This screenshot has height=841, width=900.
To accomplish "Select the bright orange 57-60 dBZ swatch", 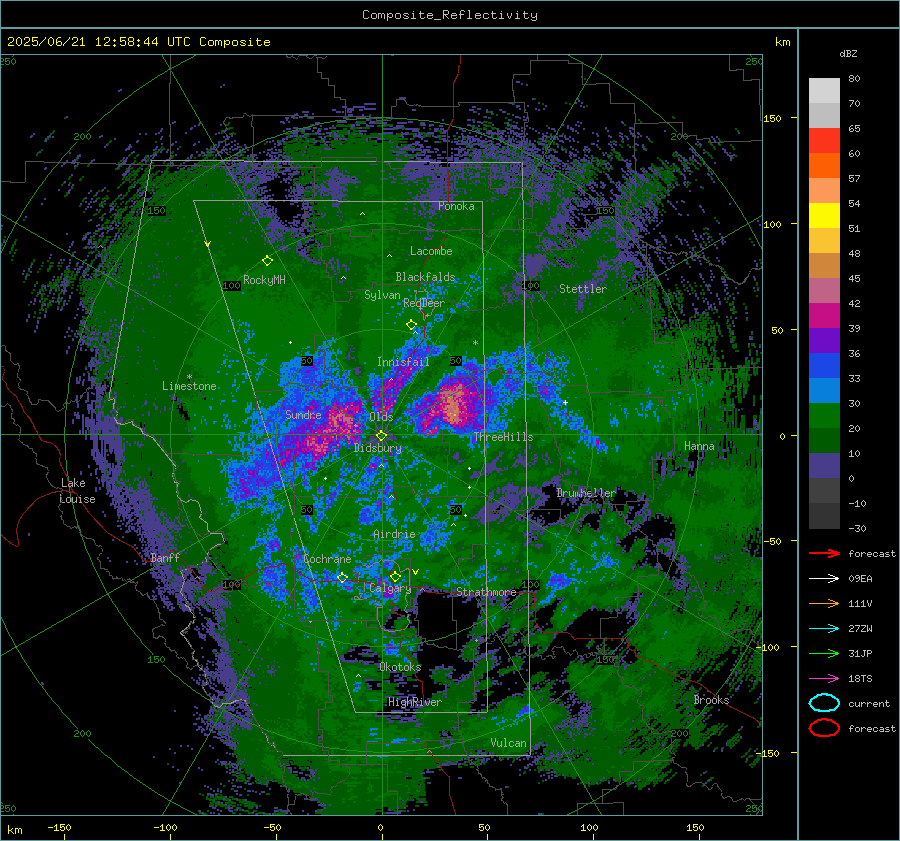I will pyautogui.click(x=824, y=166).
